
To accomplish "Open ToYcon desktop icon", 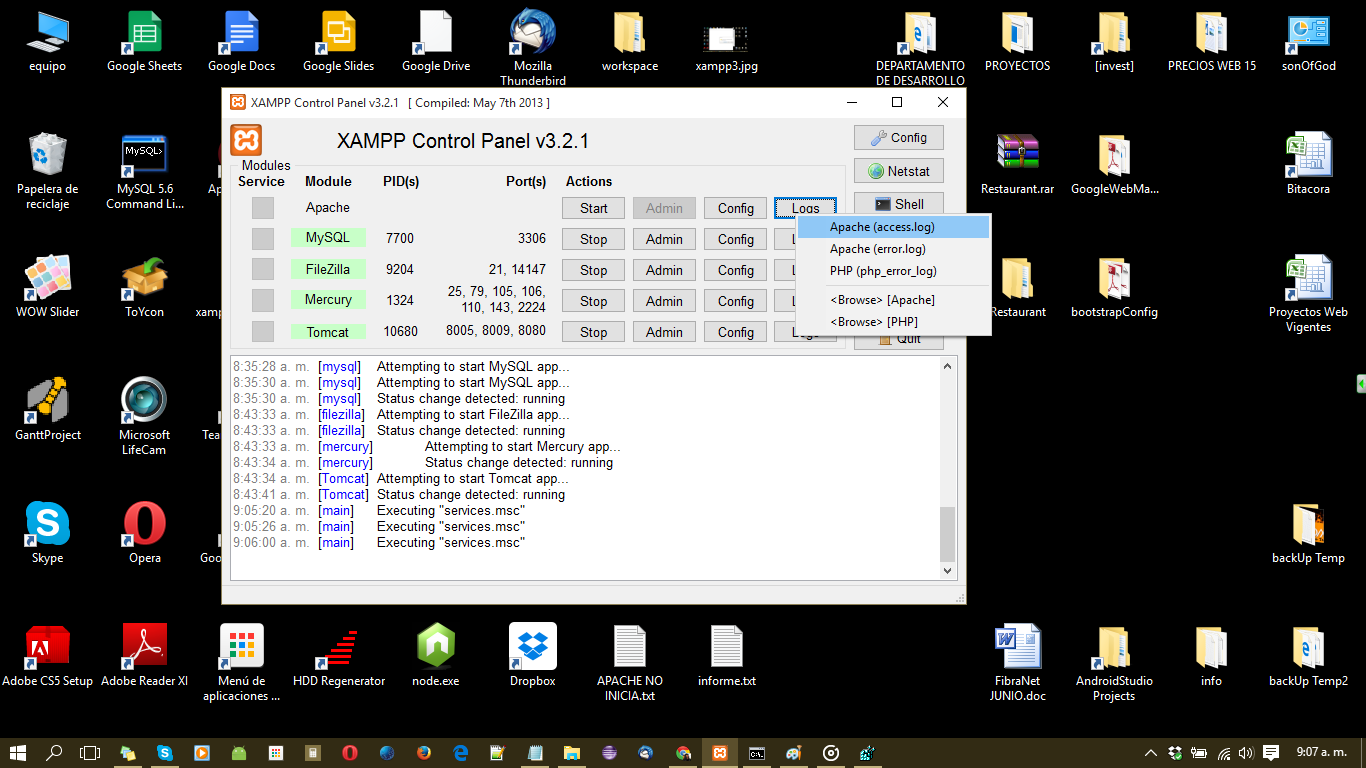I will tap(144, 288).
